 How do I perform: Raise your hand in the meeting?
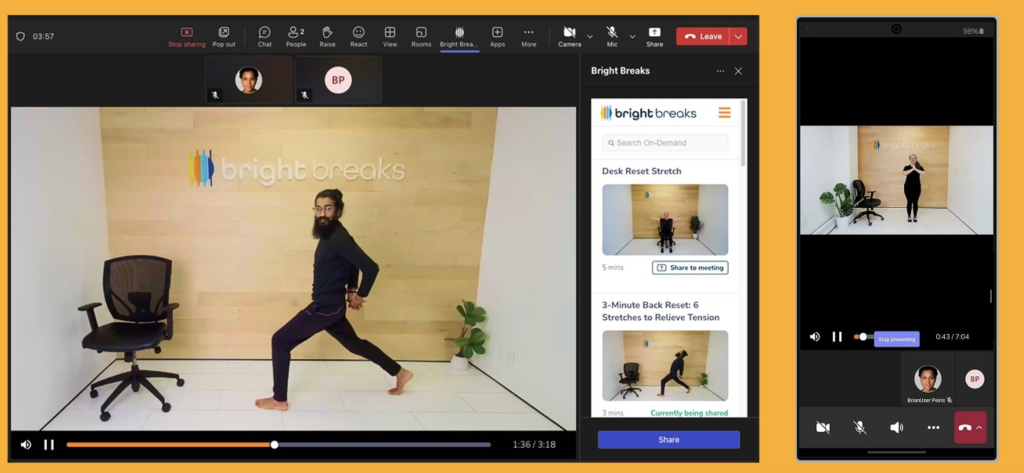[327, 36]
